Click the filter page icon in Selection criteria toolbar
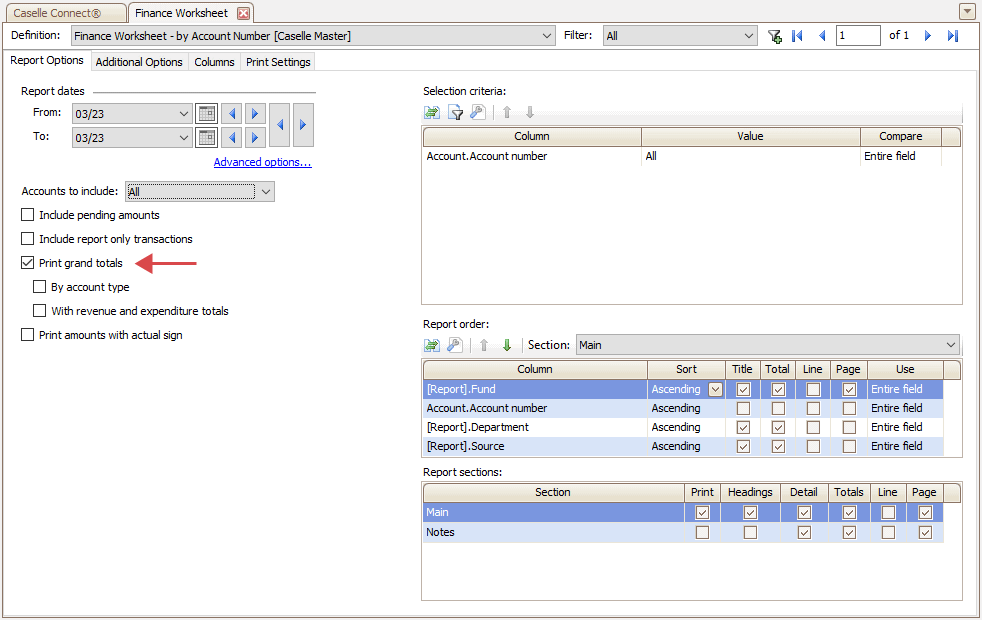982x620 pixels. [455, 113]
